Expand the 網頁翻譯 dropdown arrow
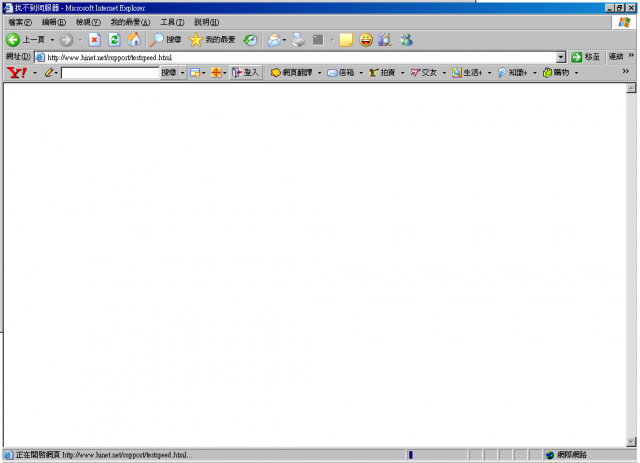Image resolution: width=640 pixels, height=463 pixels. [x=320, y=73]
